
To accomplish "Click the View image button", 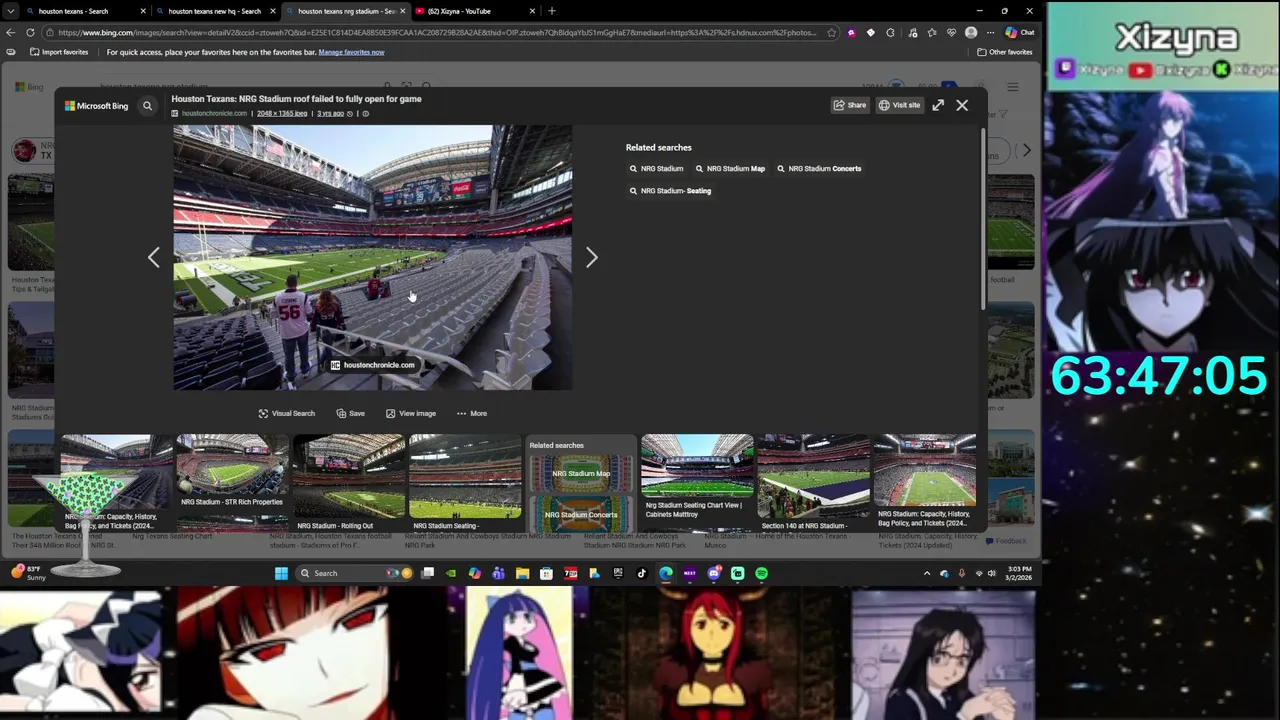I will pyautogui.click(x=411, y=413).
